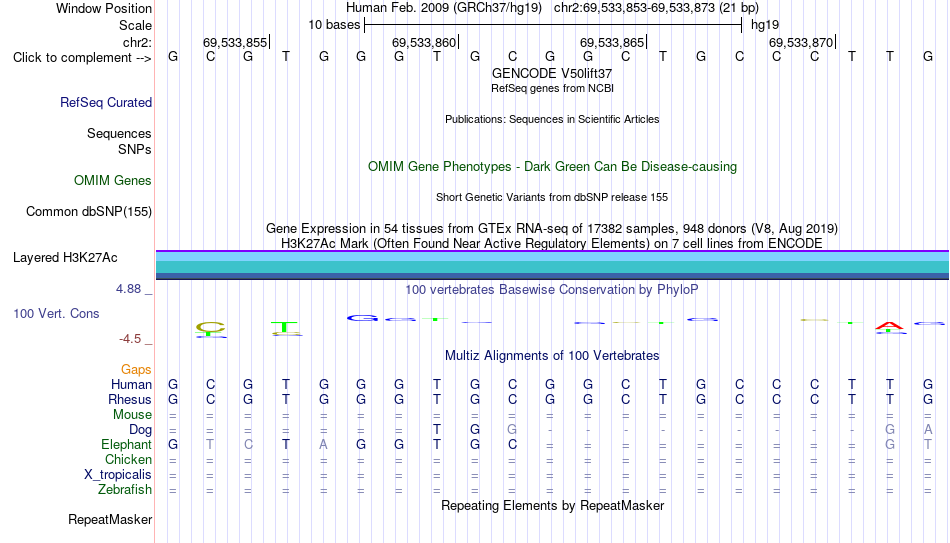Select the Rhesus alignment row label
The width and height of the screenshot is (950, 543).
tap(130, 400)
